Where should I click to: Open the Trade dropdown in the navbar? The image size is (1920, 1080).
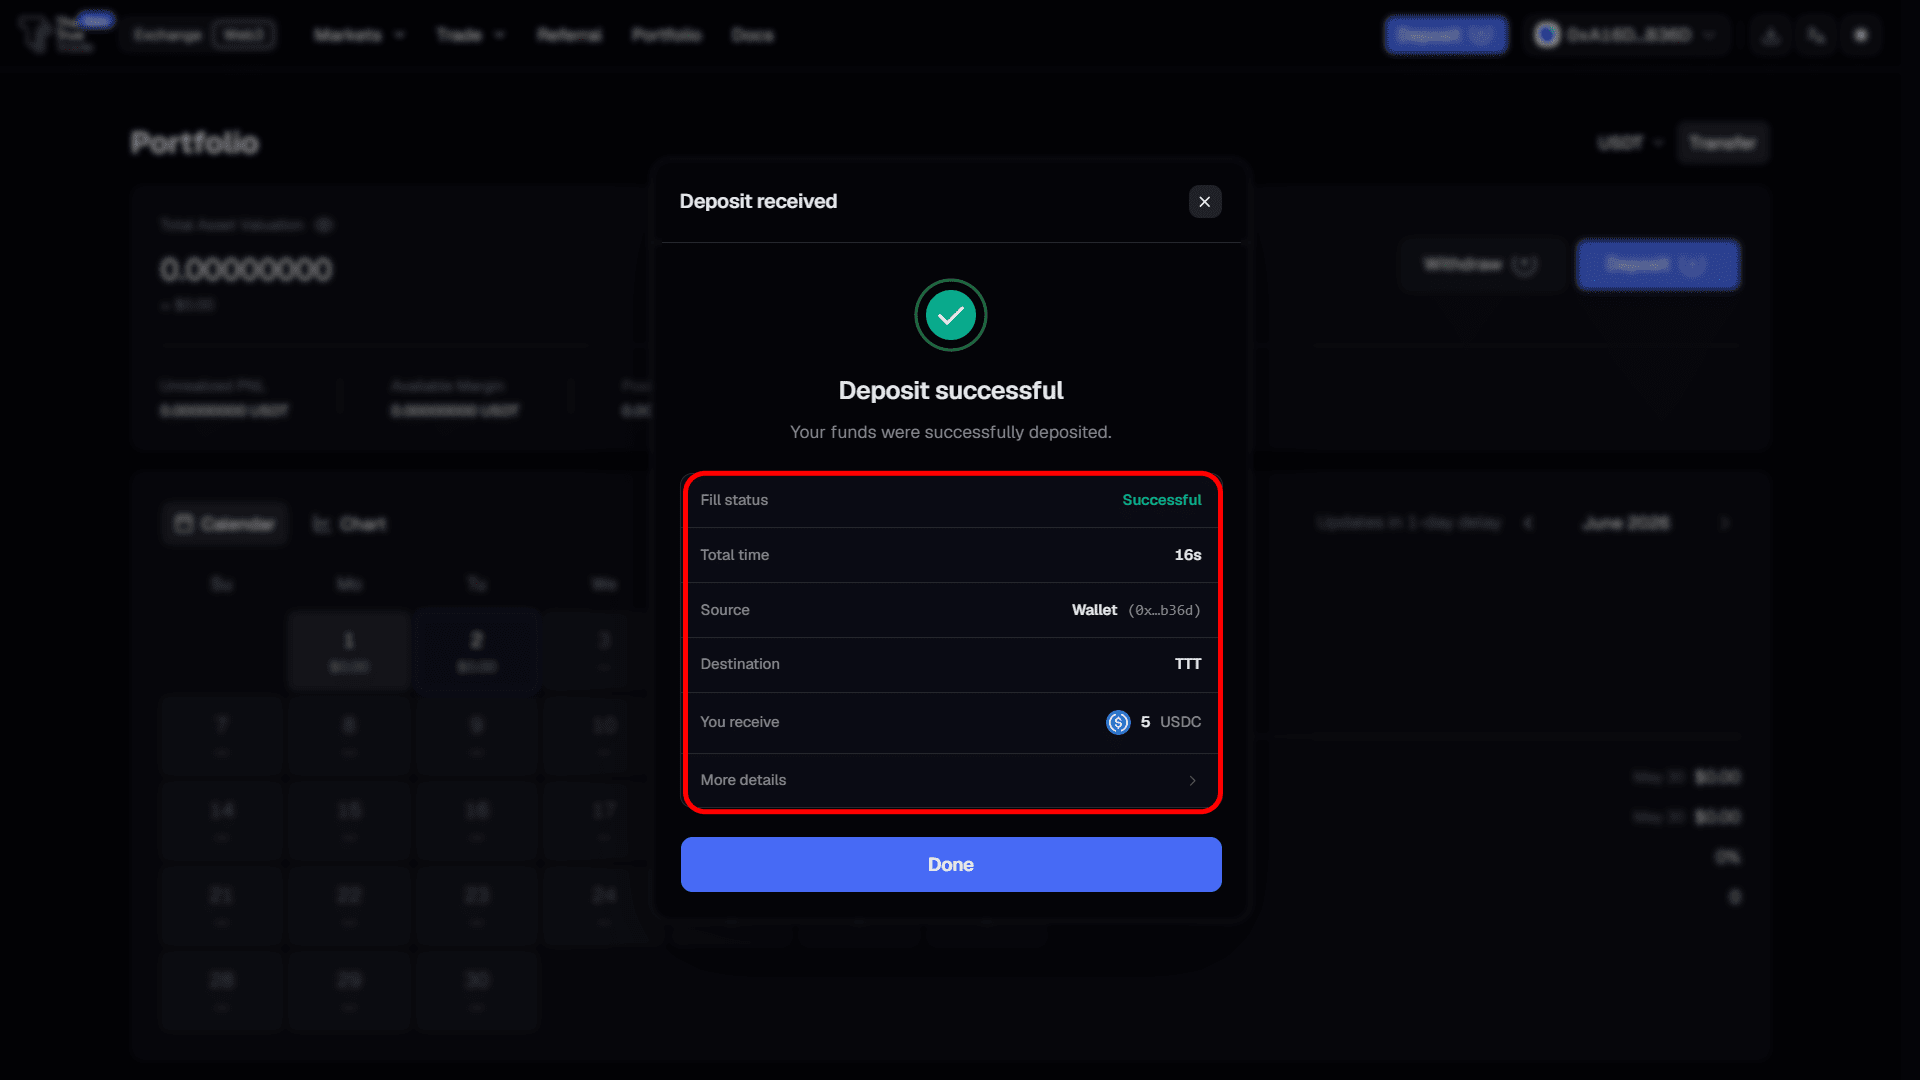coord(471,35)
